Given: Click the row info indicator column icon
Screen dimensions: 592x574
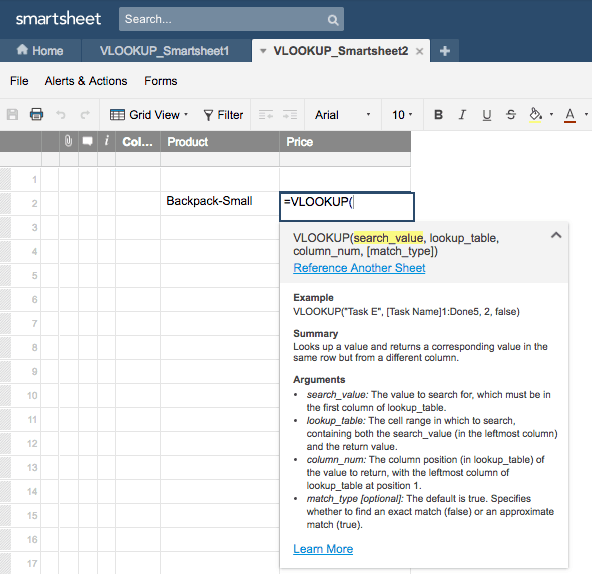Looking at the screenshot, I should tap(107, 141).
